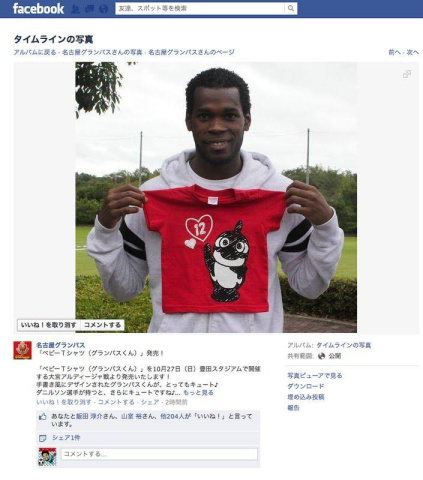Image resolution: width=423 pixels, height=480 pixels.
Task: Click the facebook logo in header
Action: (x=38, y=9)
